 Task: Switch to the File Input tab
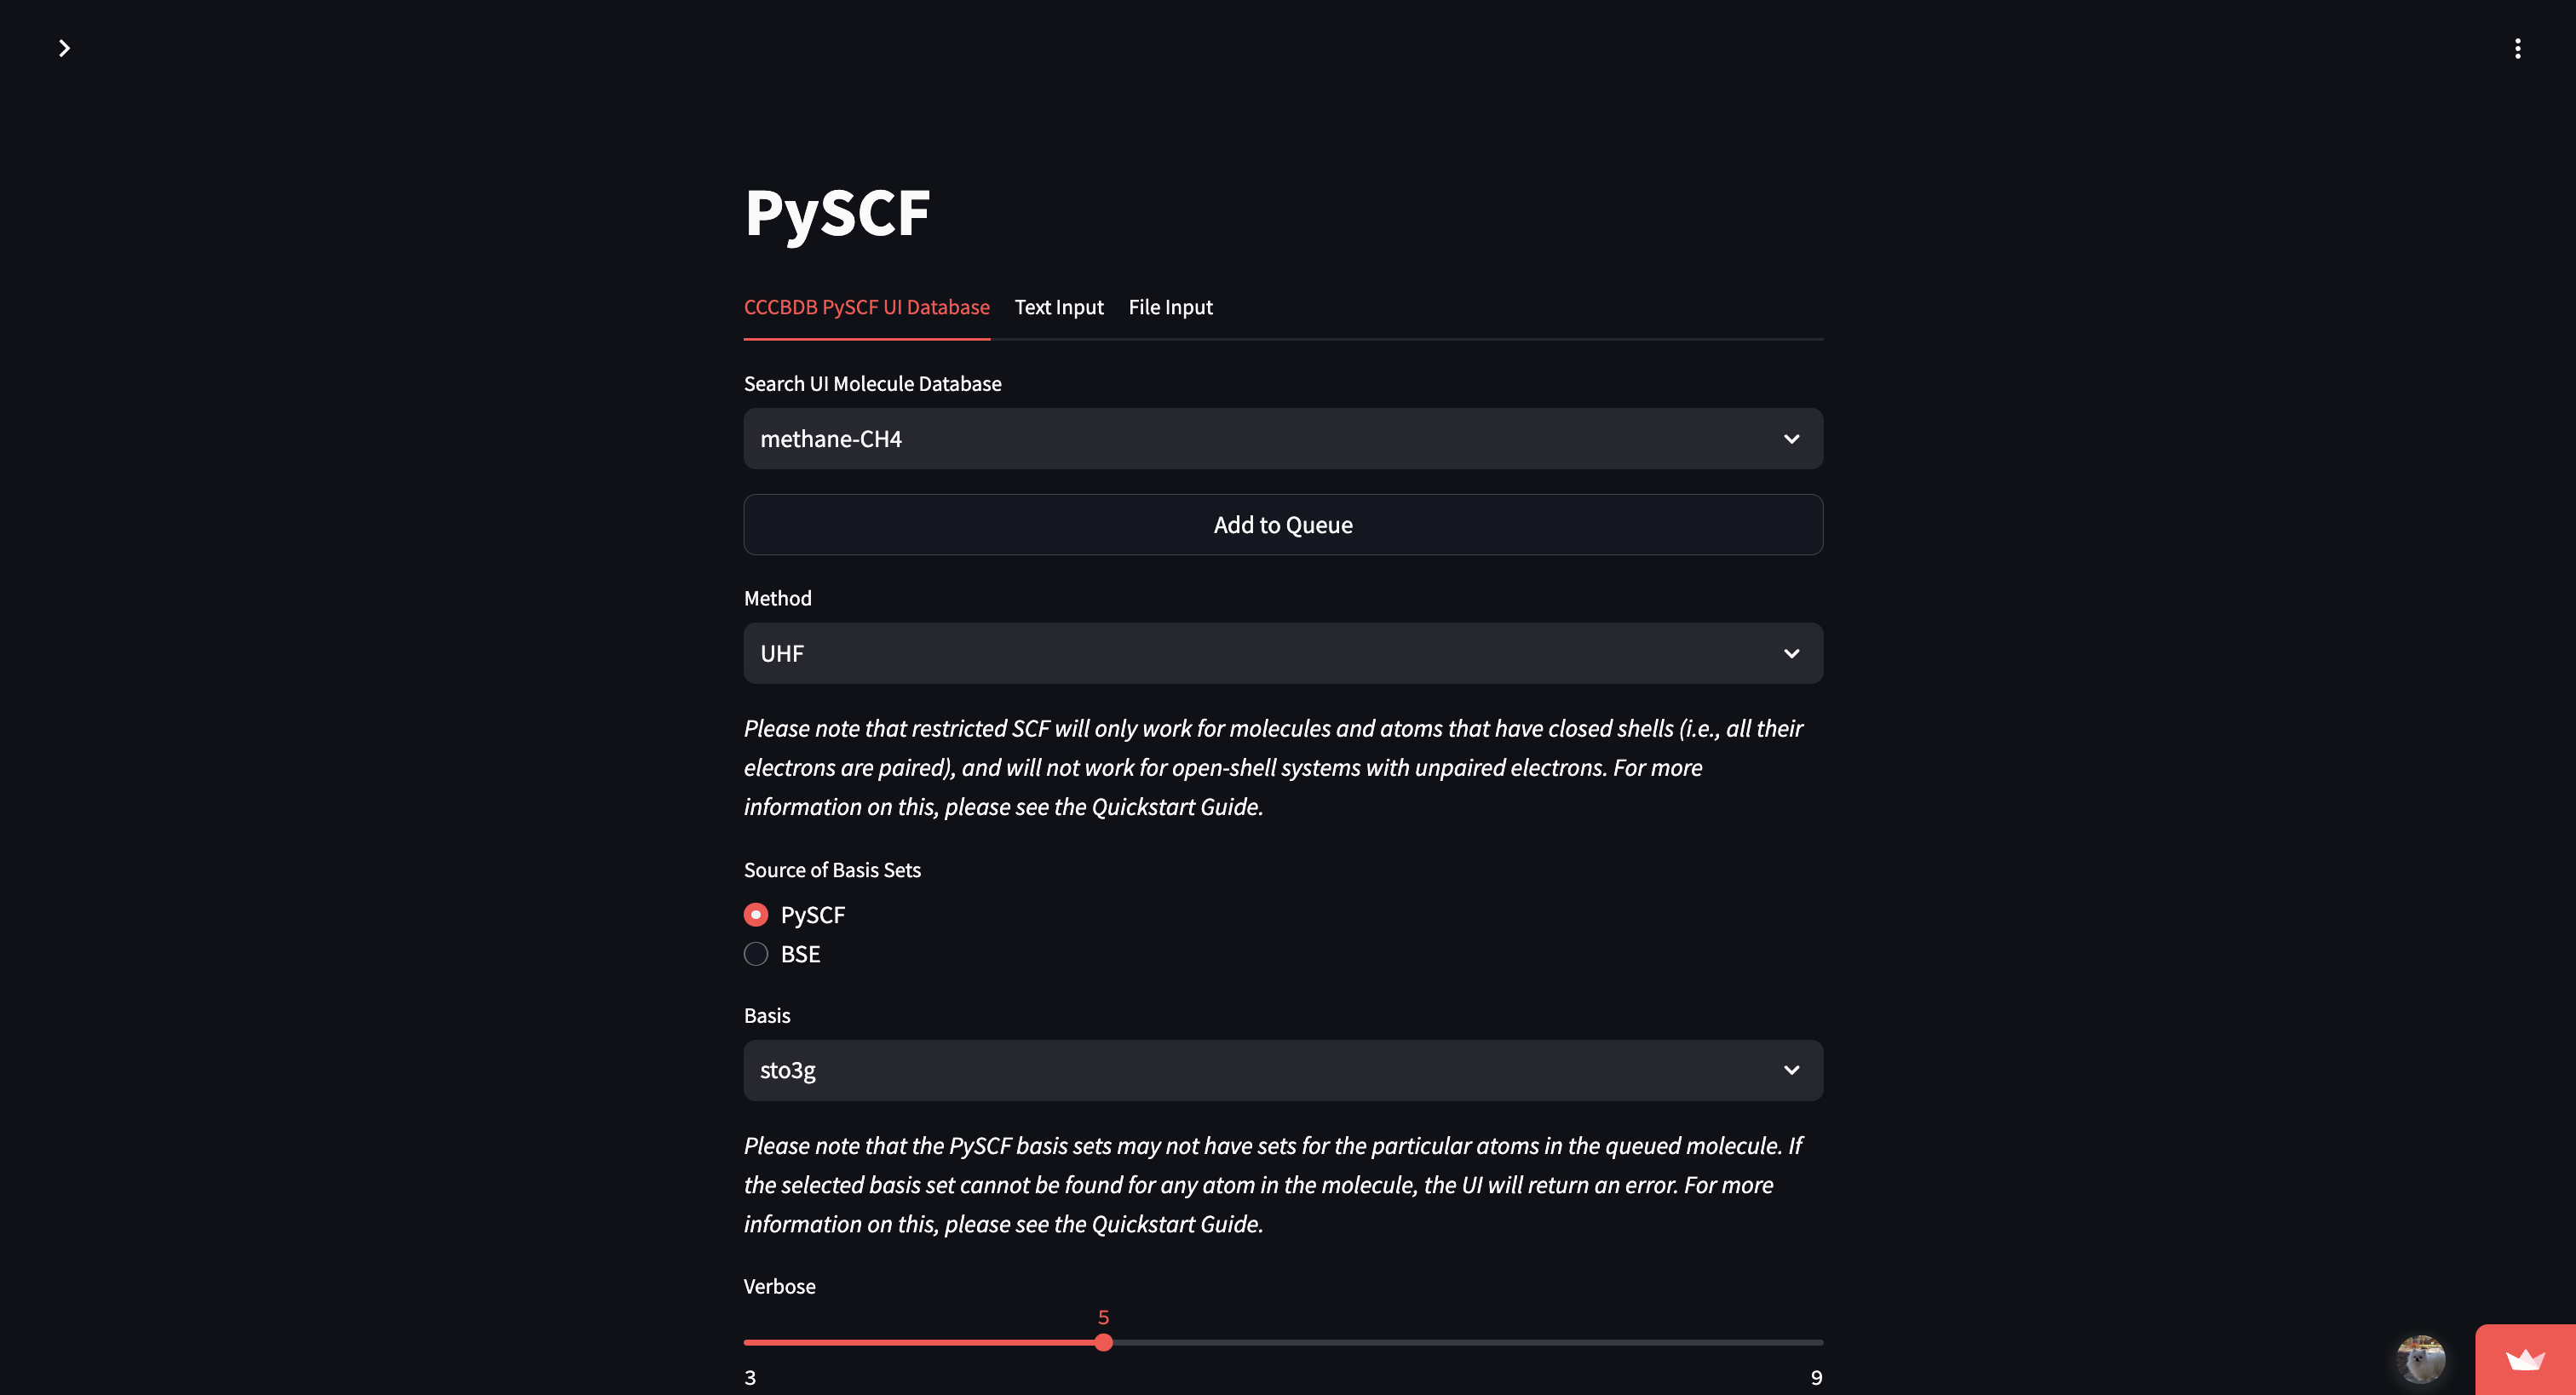point(1170,307)
